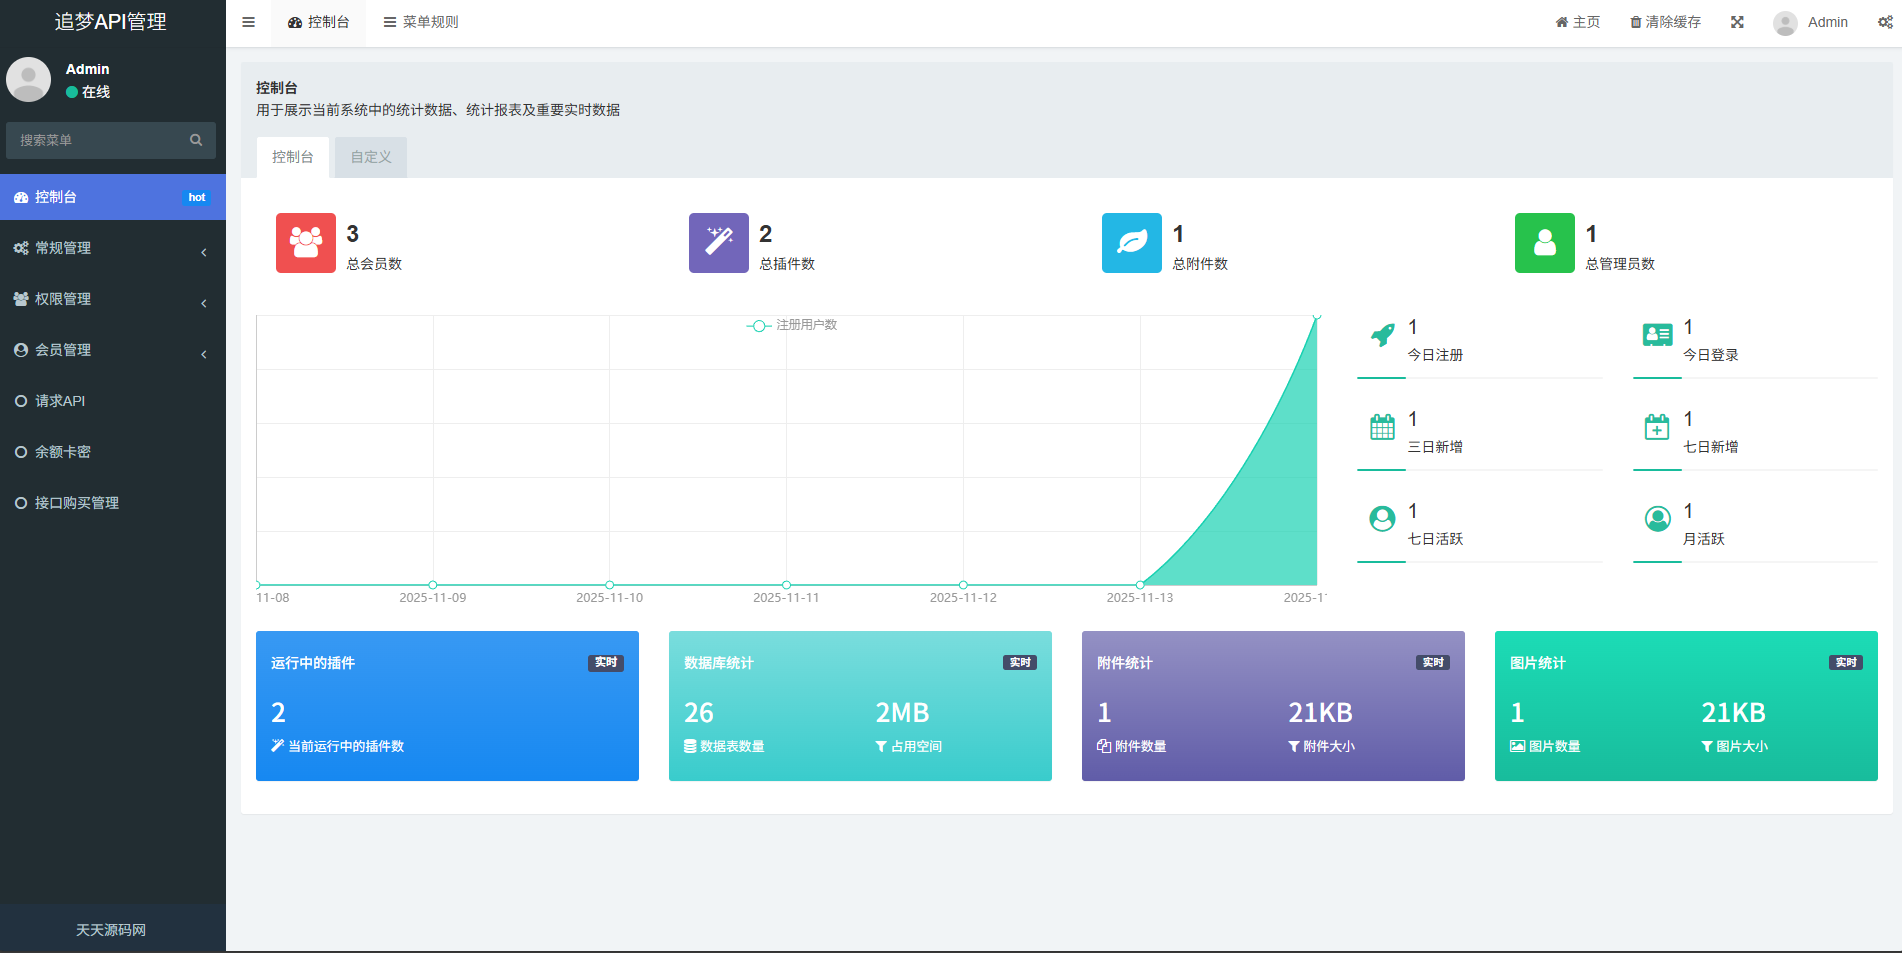The height and width of the screenshot is (953, 1902).
Task: Click the rocket 今日注册 icon
Action: click(1382, 337)
